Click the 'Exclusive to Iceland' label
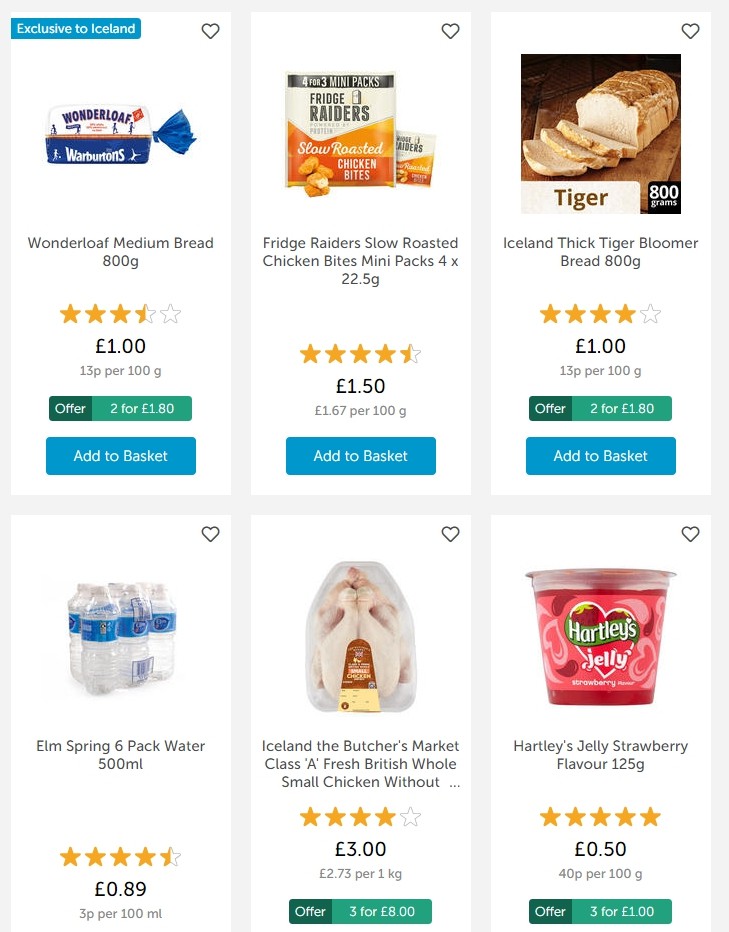 [x=77, y=29]
